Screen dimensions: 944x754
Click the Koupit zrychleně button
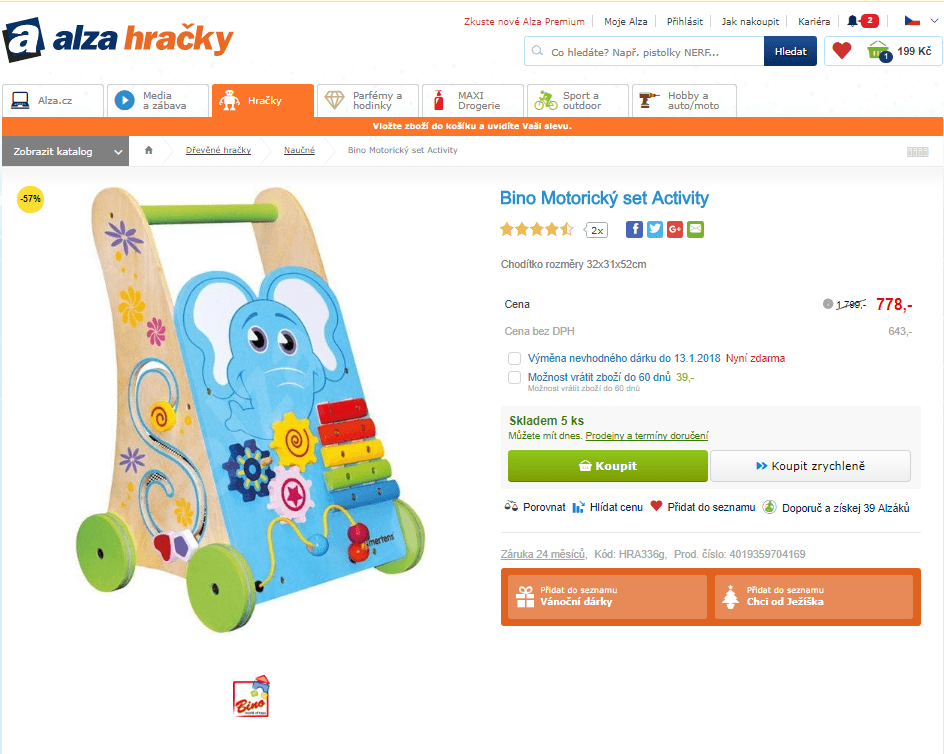click(810, 466)
